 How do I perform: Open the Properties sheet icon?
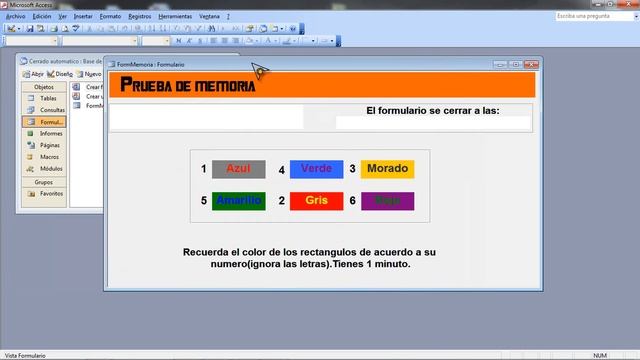[x=249, y=29]
